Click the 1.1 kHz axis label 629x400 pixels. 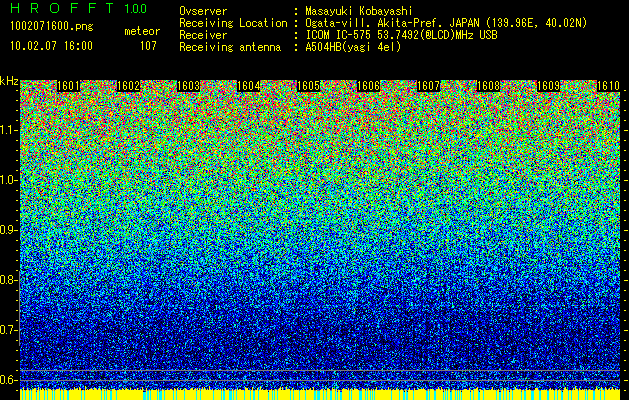tap(8, 130)
